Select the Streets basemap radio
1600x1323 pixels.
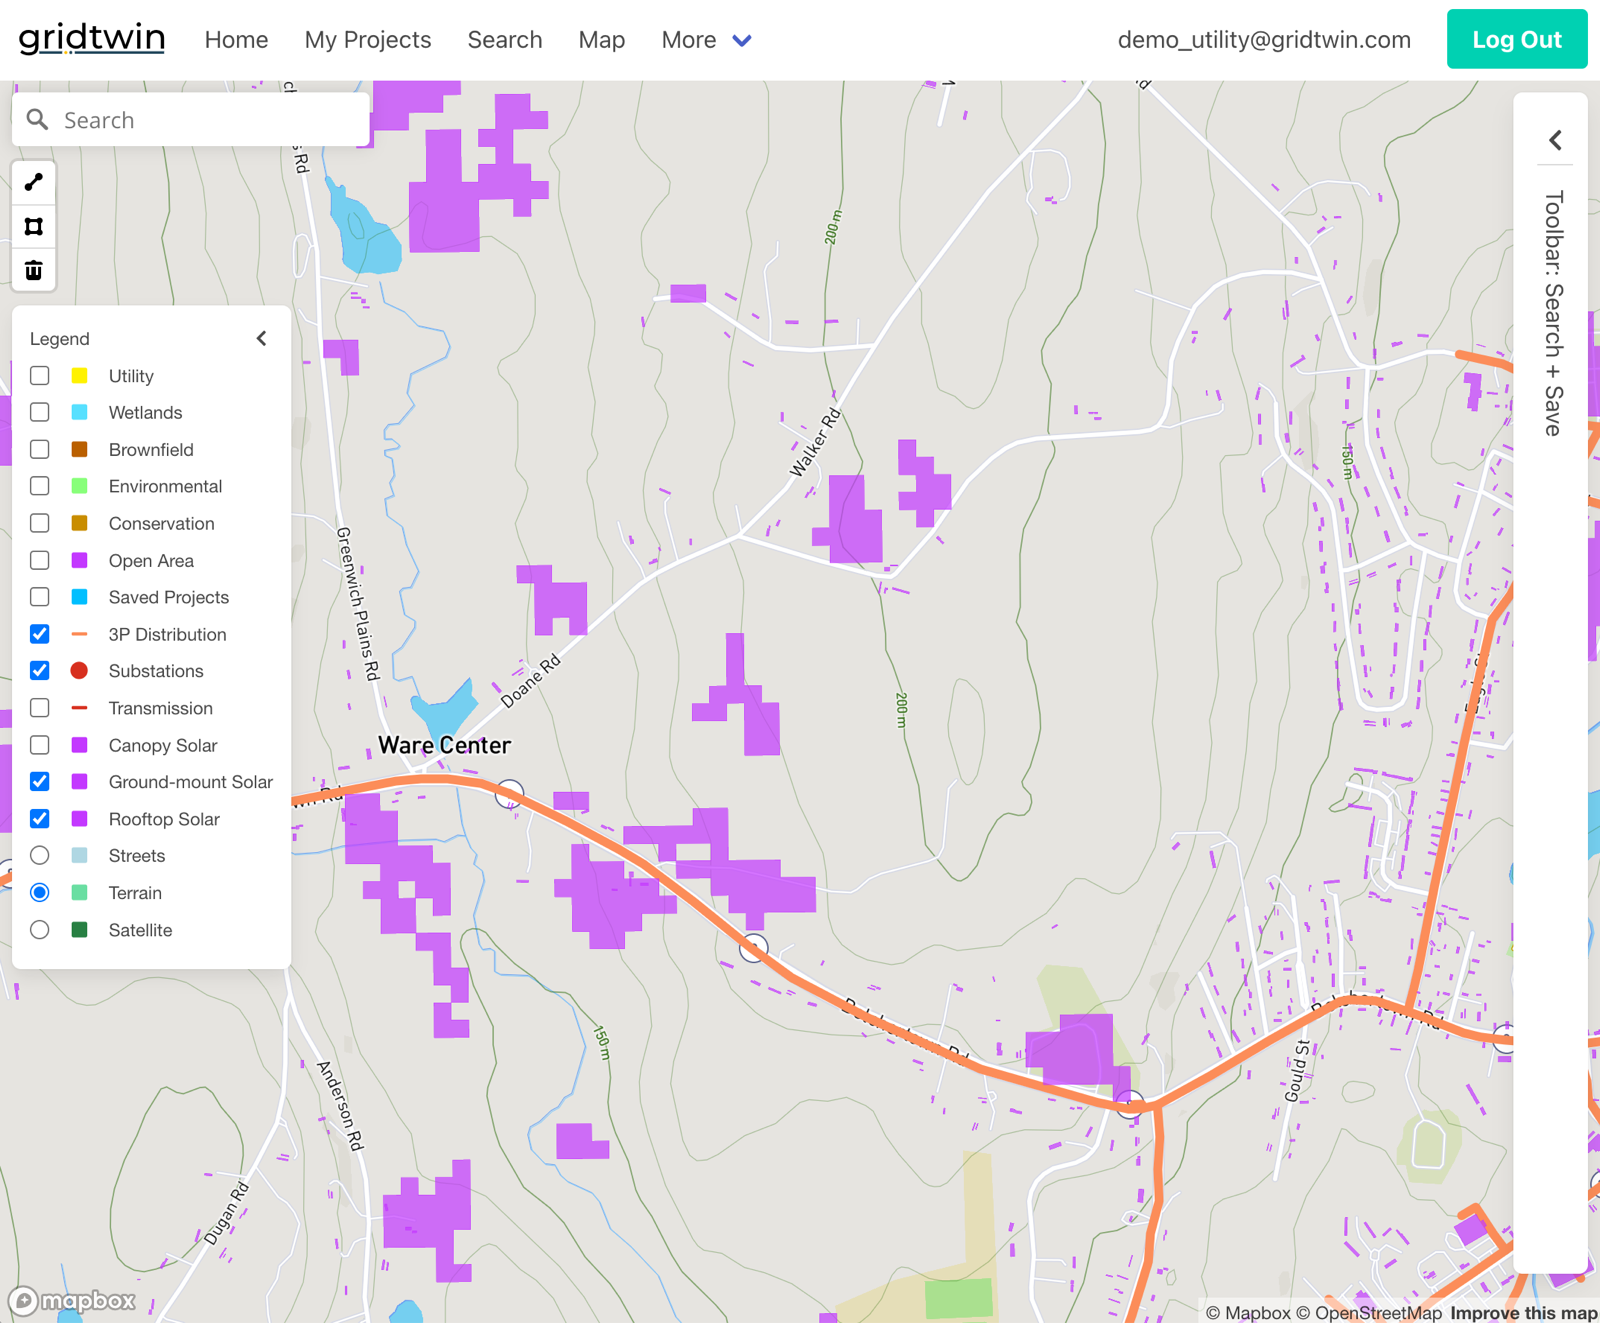pos(40,856)
